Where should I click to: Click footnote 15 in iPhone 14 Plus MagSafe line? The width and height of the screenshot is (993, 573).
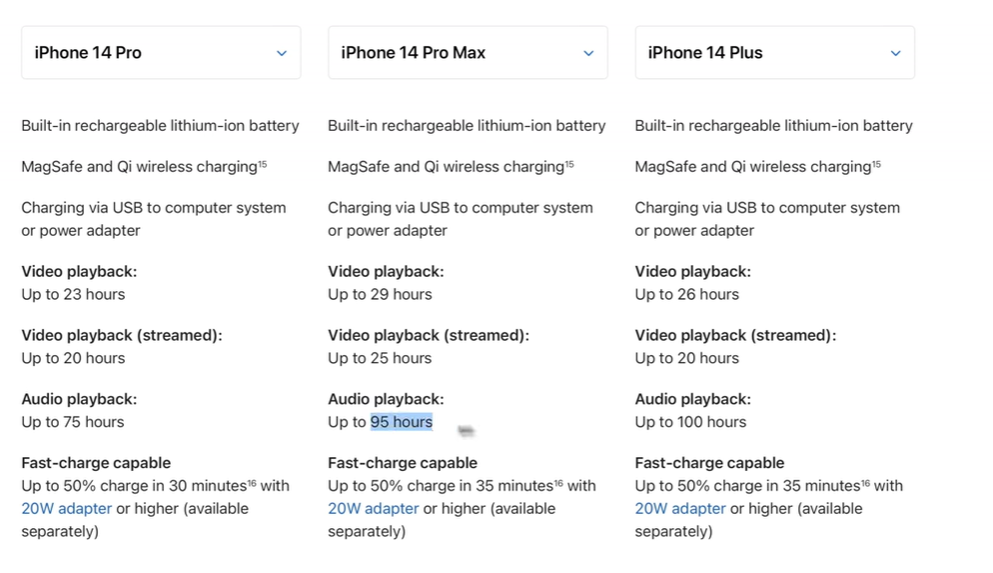tap(876, 164)
